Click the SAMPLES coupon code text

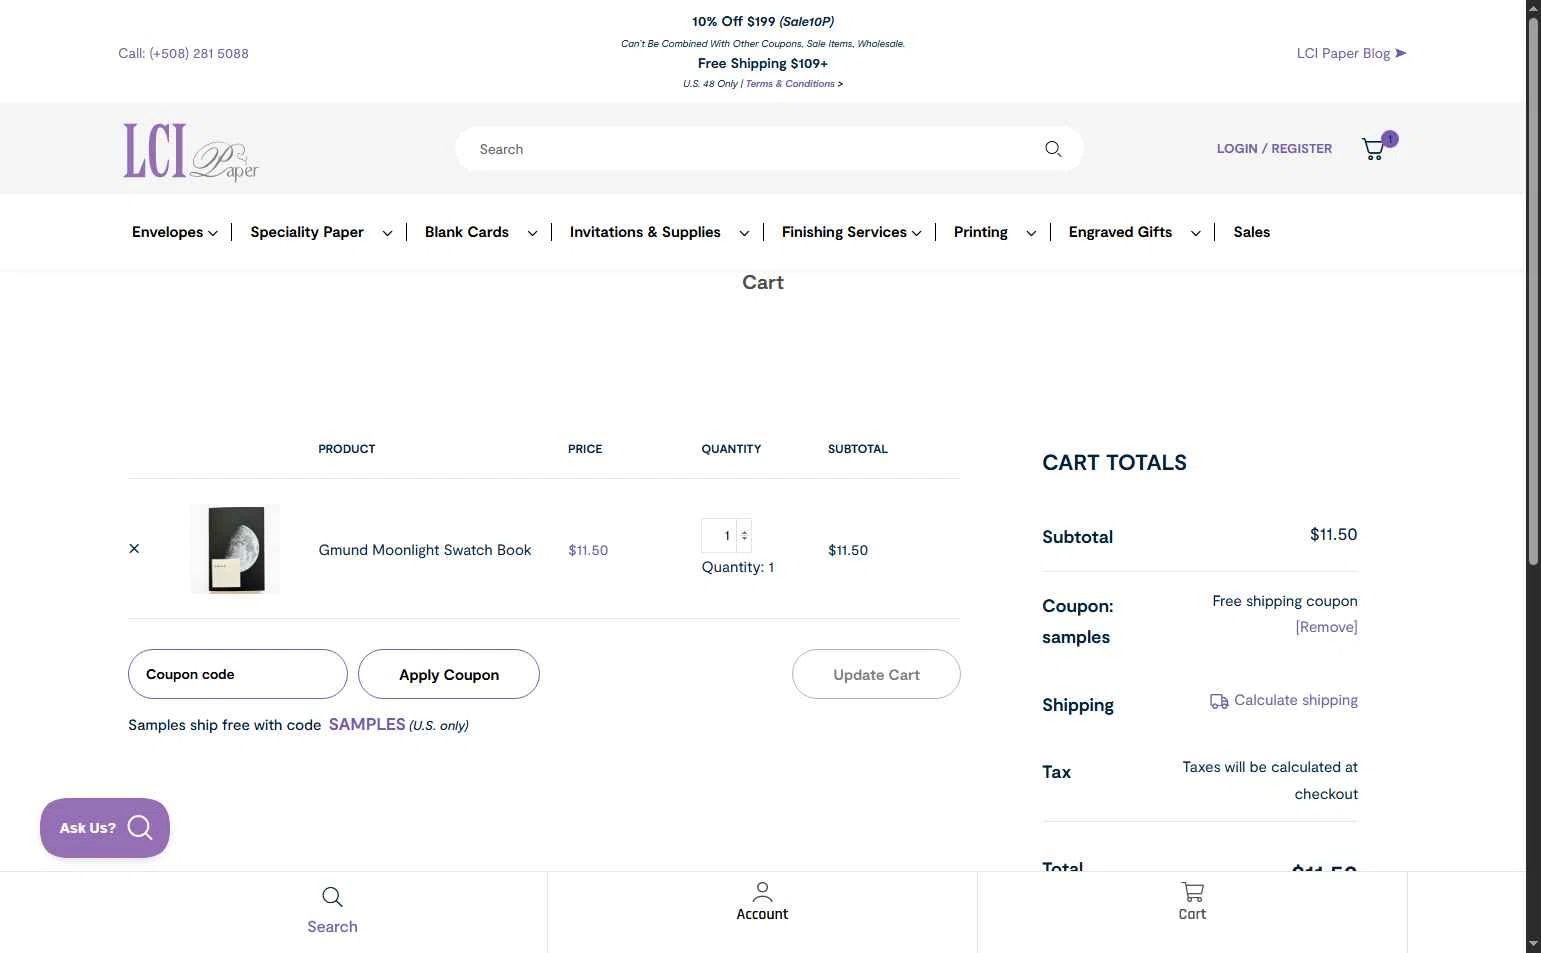tap(367, 724)
